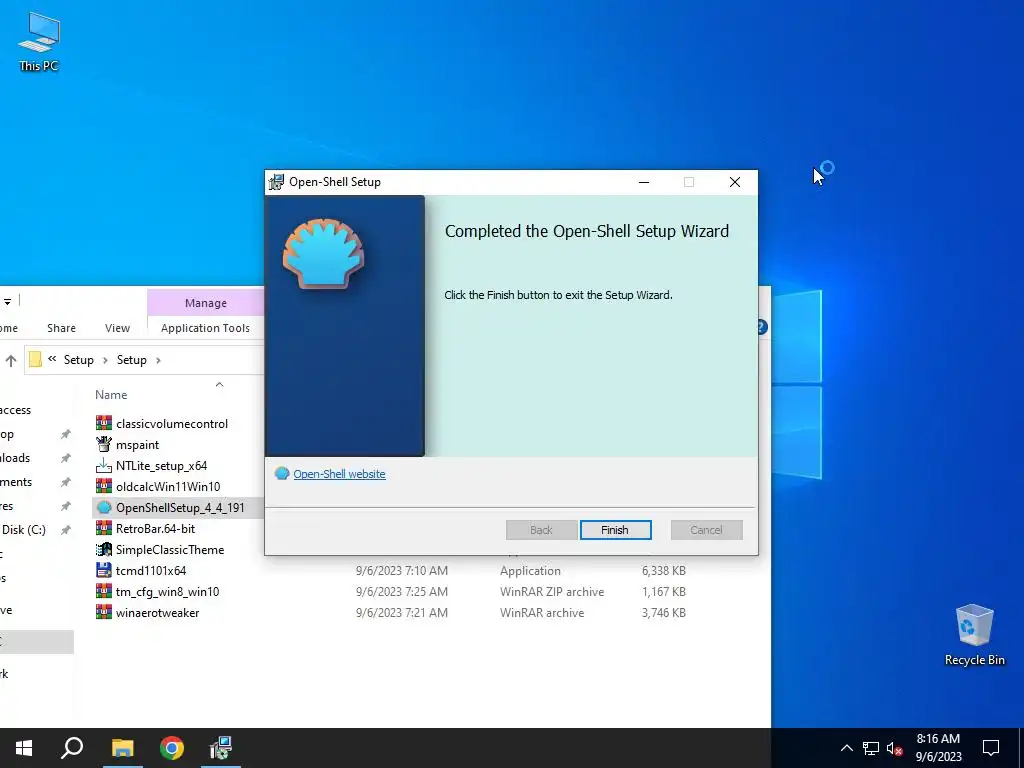This screenshot has height=768, width=1024.
Task: Select classicvolumecontrol archive in File Explorer
Action: click(172, 424)
